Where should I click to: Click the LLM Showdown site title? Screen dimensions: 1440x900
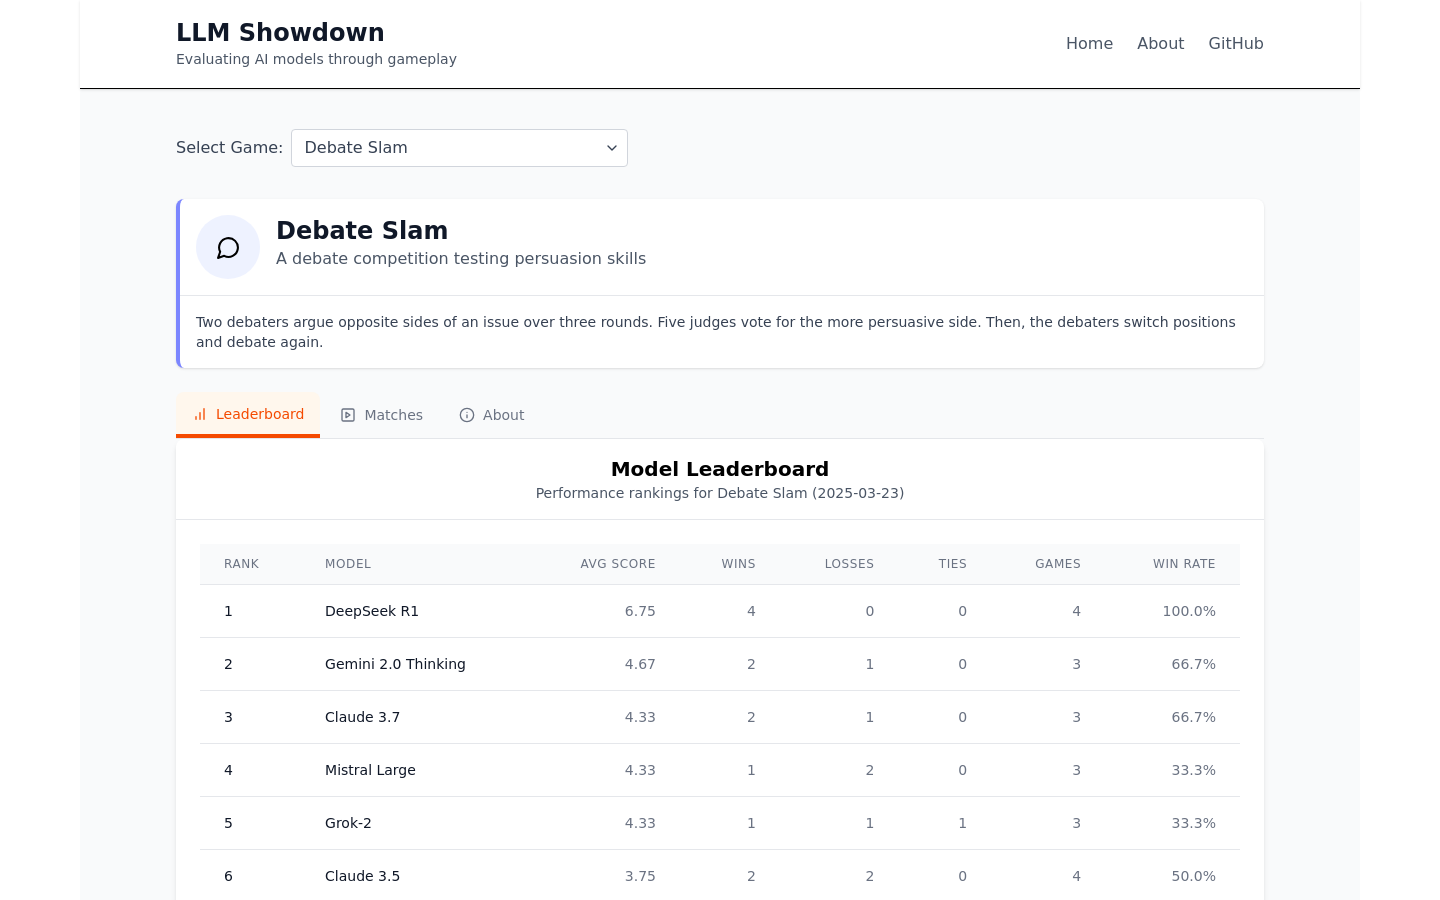click(280, 32)
